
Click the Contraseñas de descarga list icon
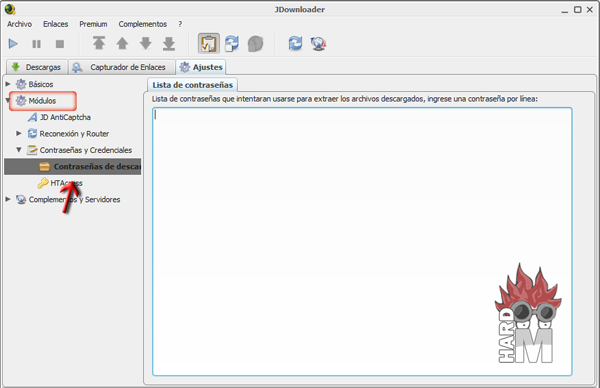coord(44,166)
